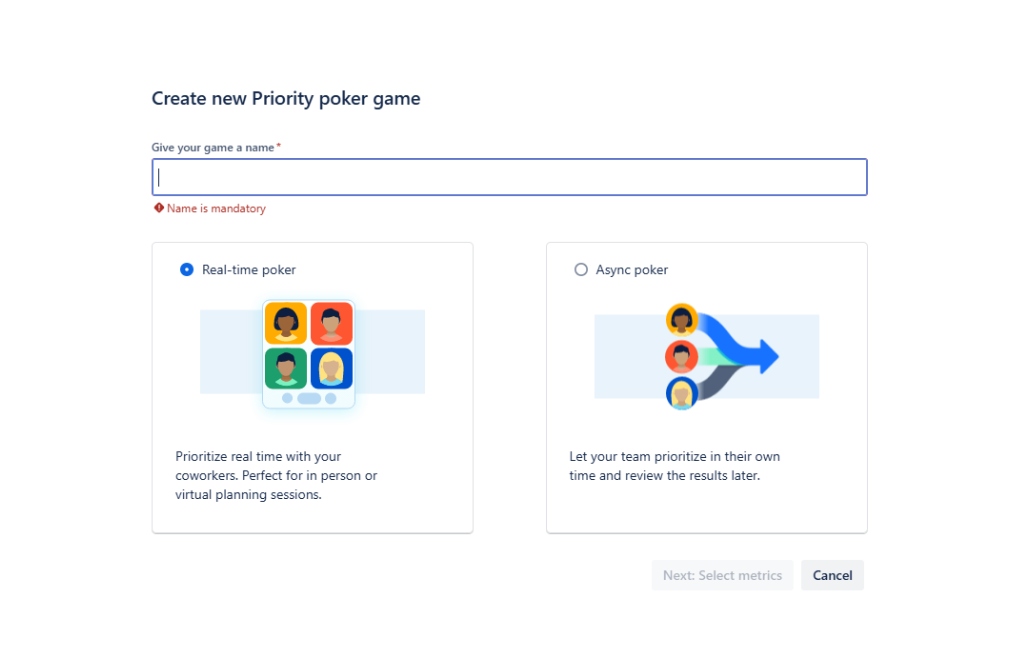Click the green-background avatar in Real-time poker grid

(286, 368)
